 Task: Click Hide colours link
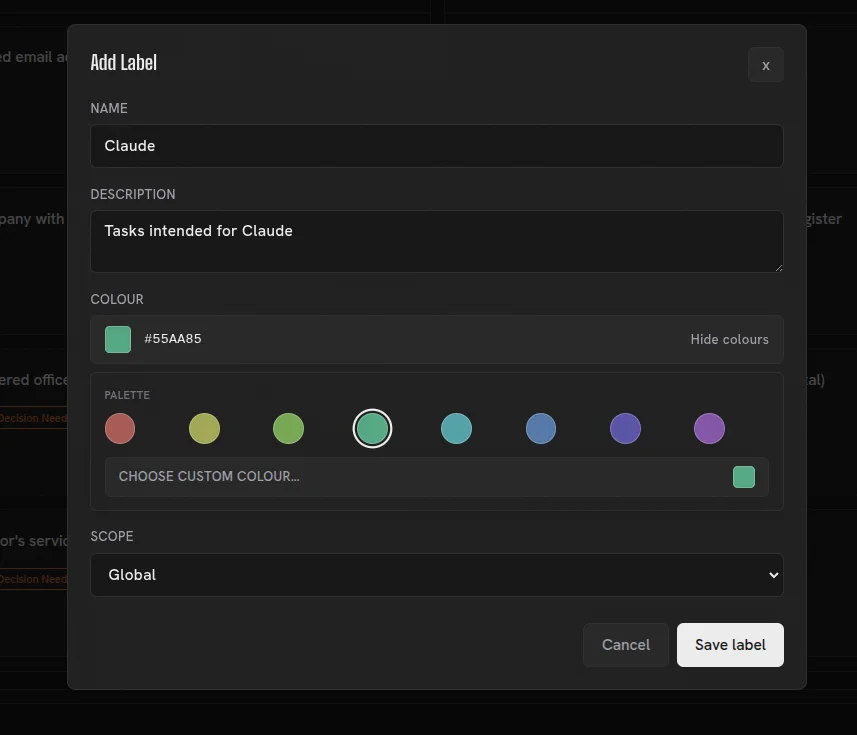729,339
